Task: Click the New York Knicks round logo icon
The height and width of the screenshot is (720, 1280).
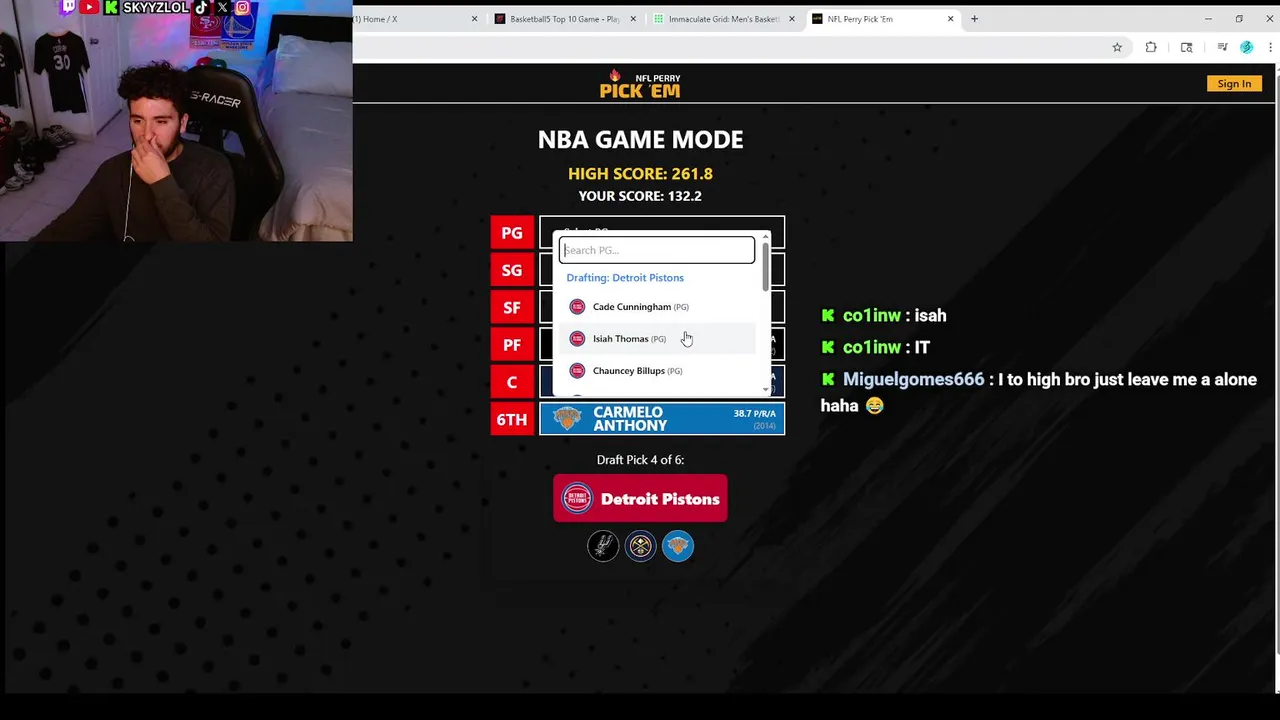Action: tap(678, 546)
